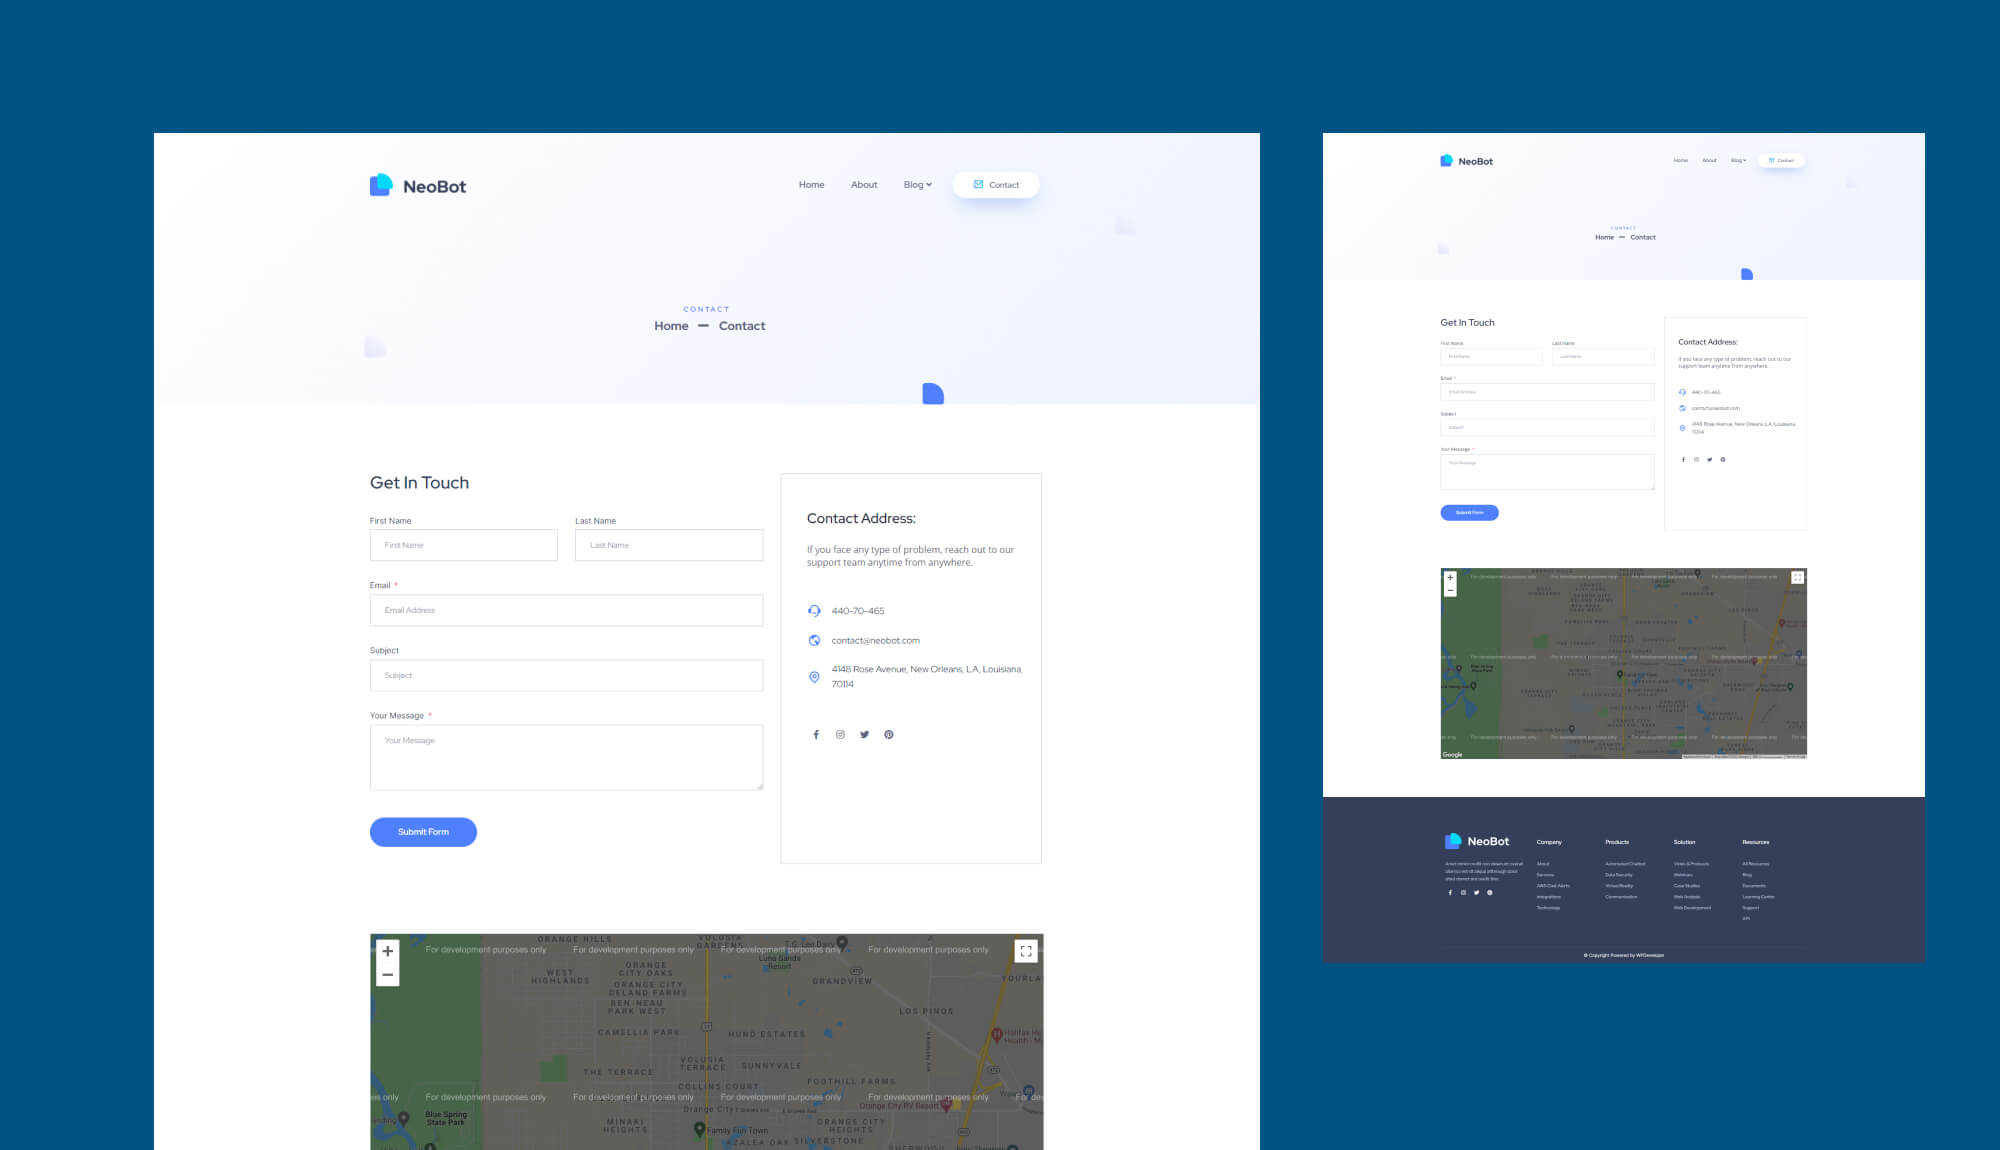
Task: Click the NeoBot logo in the header
Action: point(418,184)
